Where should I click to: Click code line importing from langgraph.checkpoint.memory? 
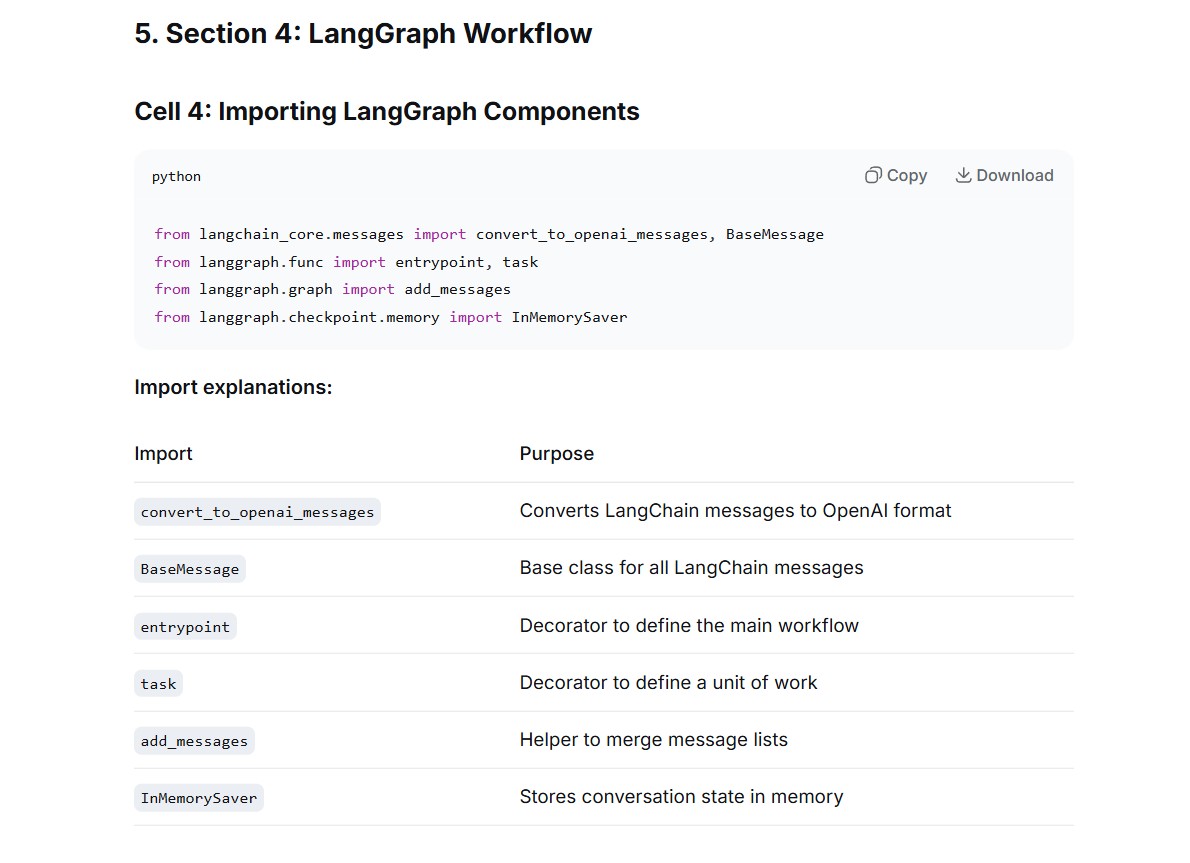coord(391,317)
